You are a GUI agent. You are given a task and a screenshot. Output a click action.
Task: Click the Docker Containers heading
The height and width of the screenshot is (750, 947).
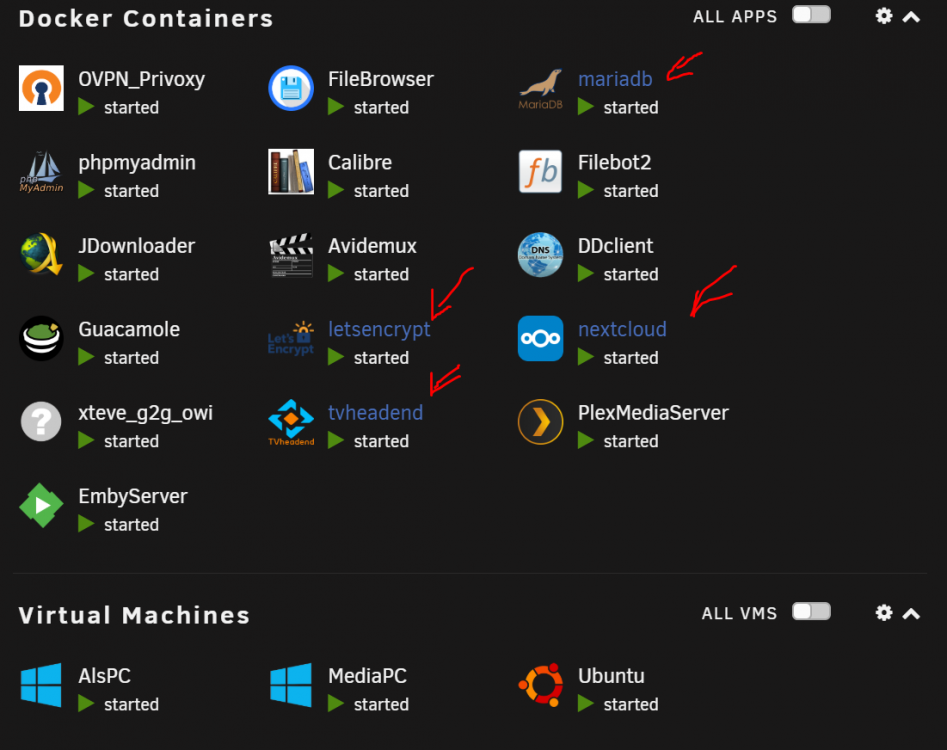click(x=146, y=19)
